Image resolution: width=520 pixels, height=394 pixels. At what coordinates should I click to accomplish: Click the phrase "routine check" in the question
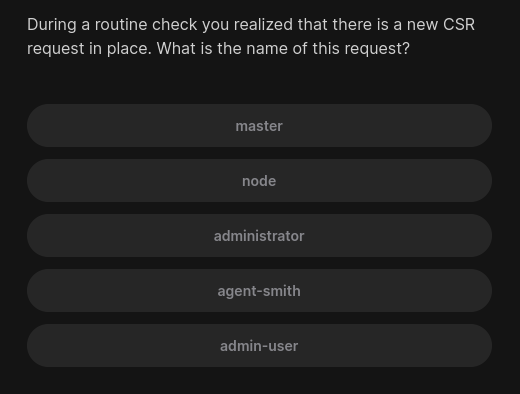click(146, 25)
